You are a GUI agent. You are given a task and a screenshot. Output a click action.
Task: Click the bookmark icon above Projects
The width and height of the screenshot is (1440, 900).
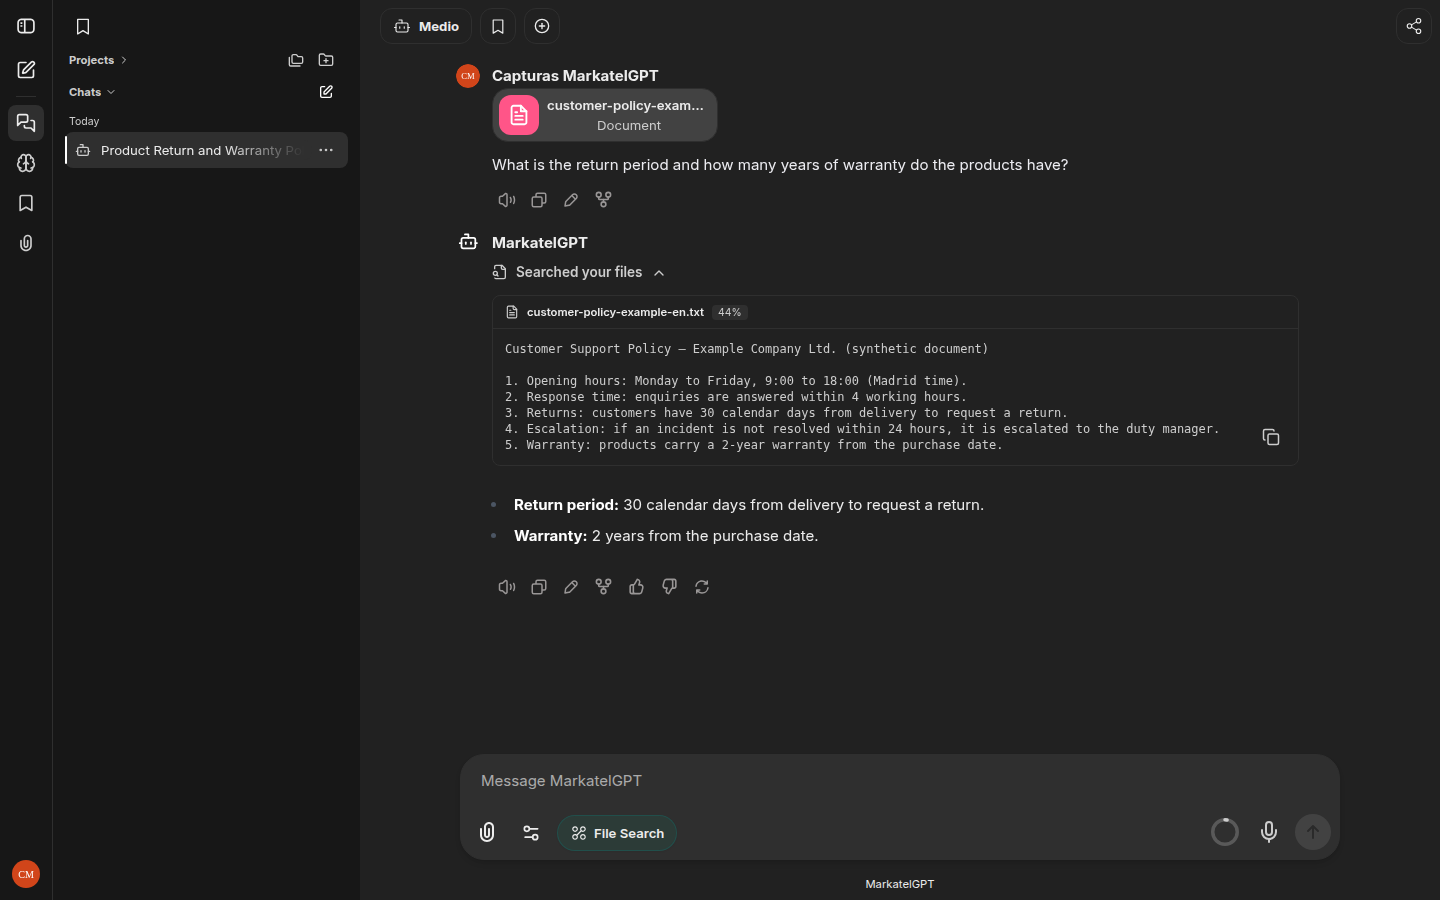pos(83,26)
